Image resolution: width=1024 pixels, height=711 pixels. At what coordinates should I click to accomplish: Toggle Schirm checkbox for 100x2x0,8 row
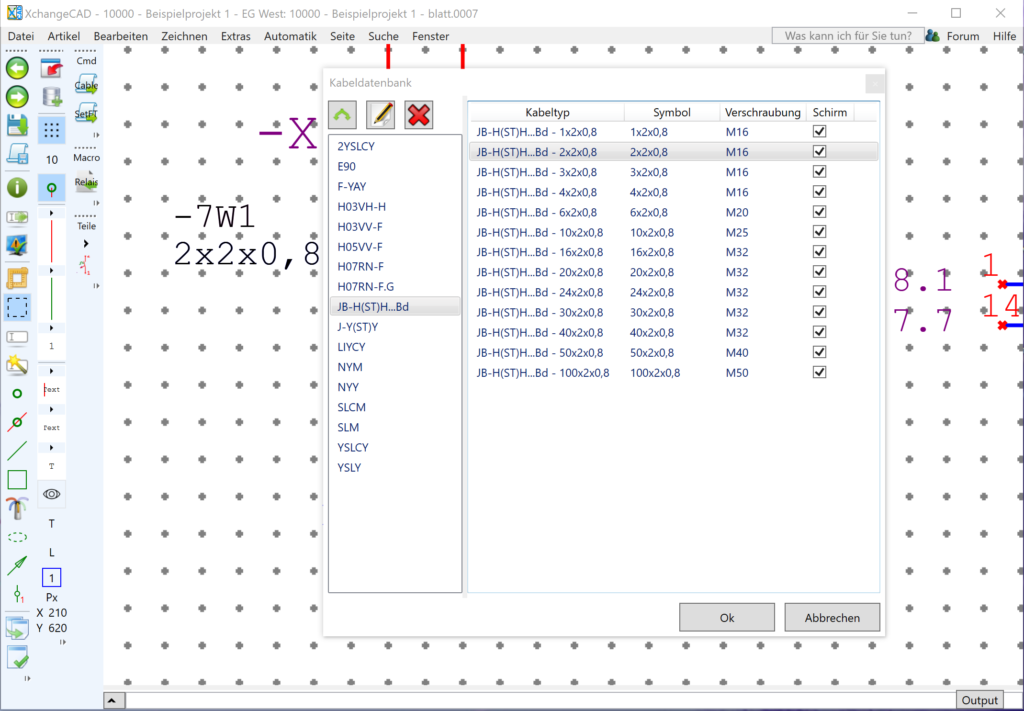click(820, 372)
